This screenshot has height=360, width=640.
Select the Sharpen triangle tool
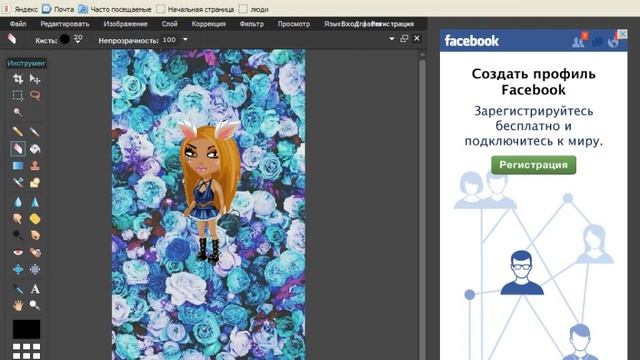(x=35, y=202)
